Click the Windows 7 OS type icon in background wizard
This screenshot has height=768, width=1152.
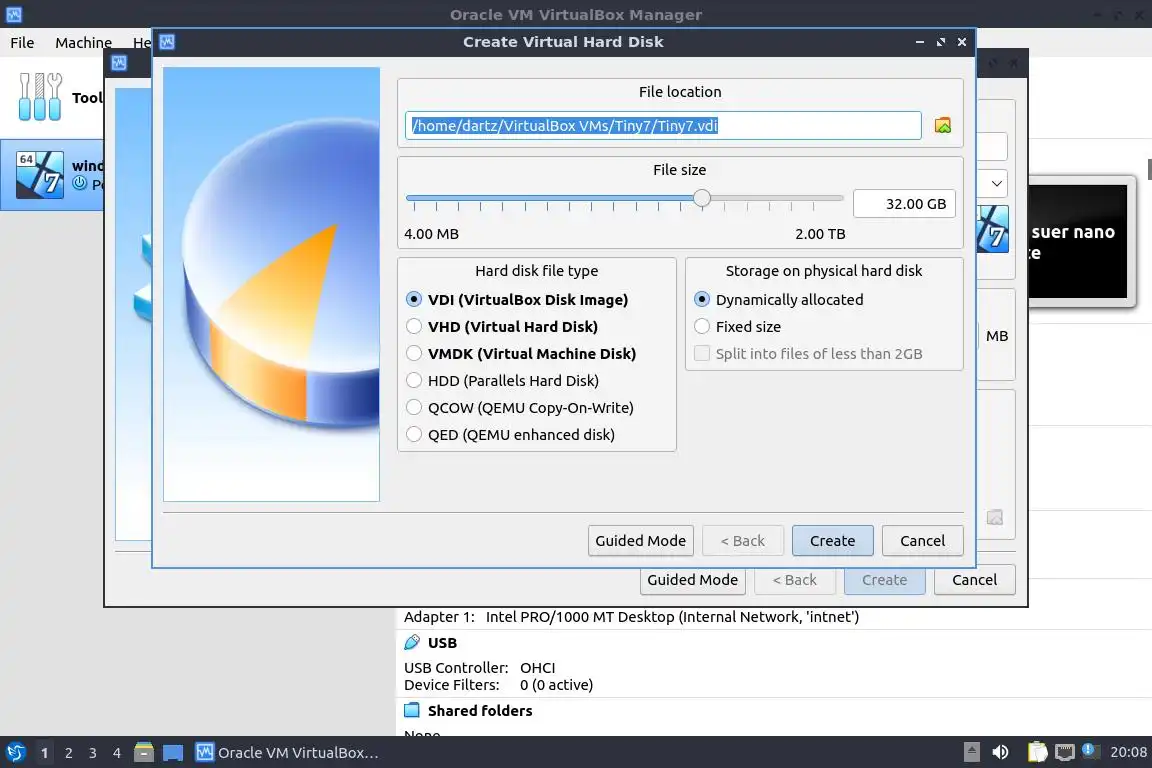coord(993,229)
